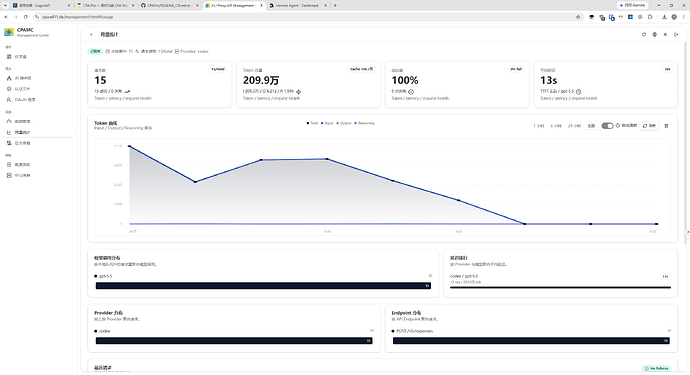Toggle the Input series in chart legend

click(x=327, y=123)
